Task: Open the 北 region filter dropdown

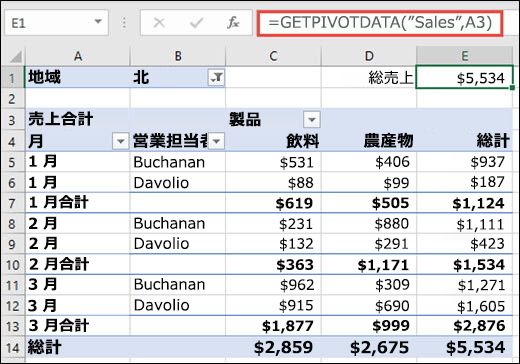Action: click(216, 78)
